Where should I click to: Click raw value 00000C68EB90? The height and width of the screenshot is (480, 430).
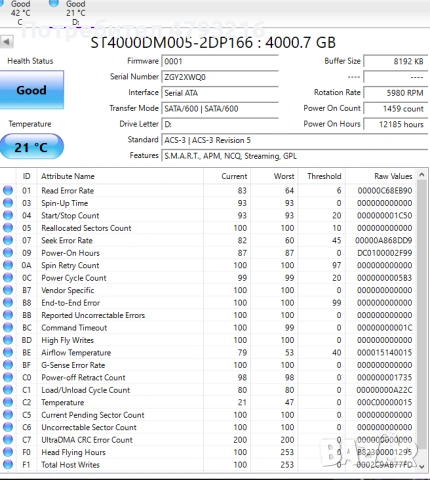pyautogui.click(x=385, y=191)
